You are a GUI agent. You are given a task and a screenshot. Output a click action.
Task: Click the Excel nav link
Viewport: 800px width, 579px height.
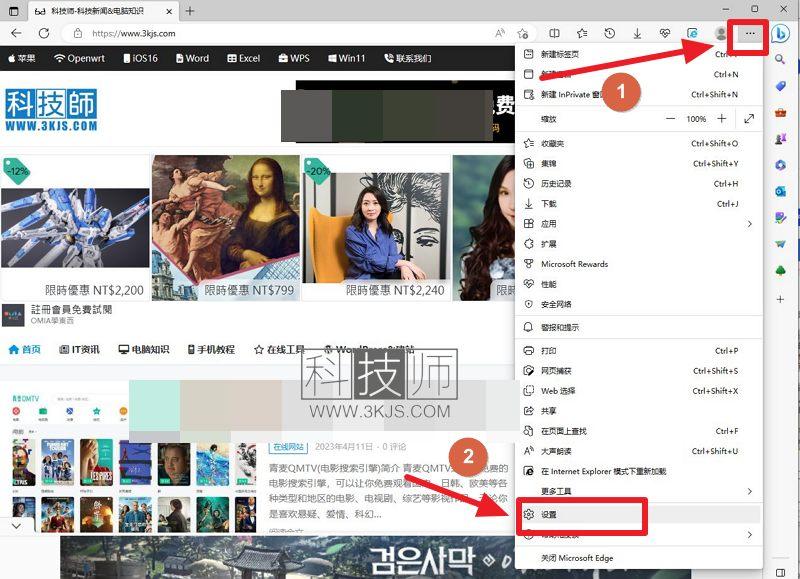click(x=244, y=58)
